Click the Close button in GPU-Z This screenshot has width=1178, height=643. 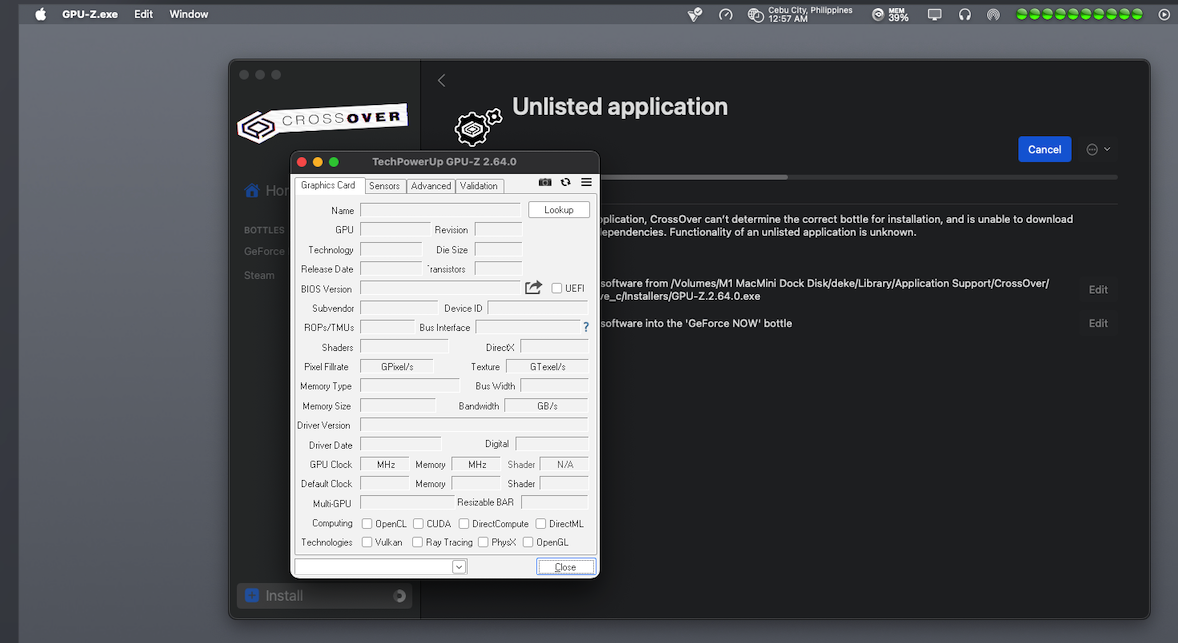tap(566, 566)
